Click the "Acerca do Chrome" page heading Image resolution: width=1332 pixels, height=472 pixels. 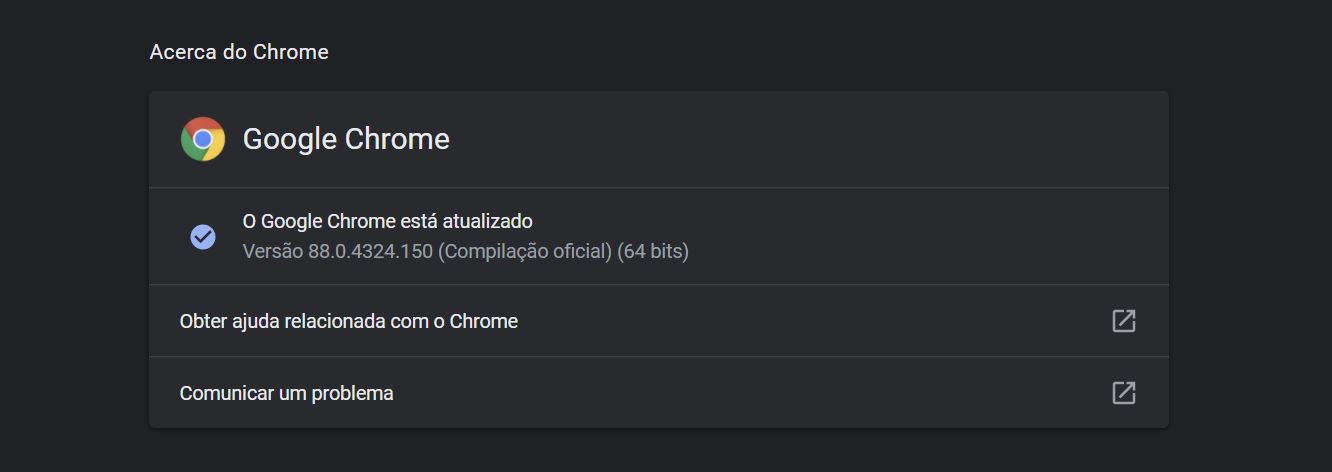click(239, 52)
